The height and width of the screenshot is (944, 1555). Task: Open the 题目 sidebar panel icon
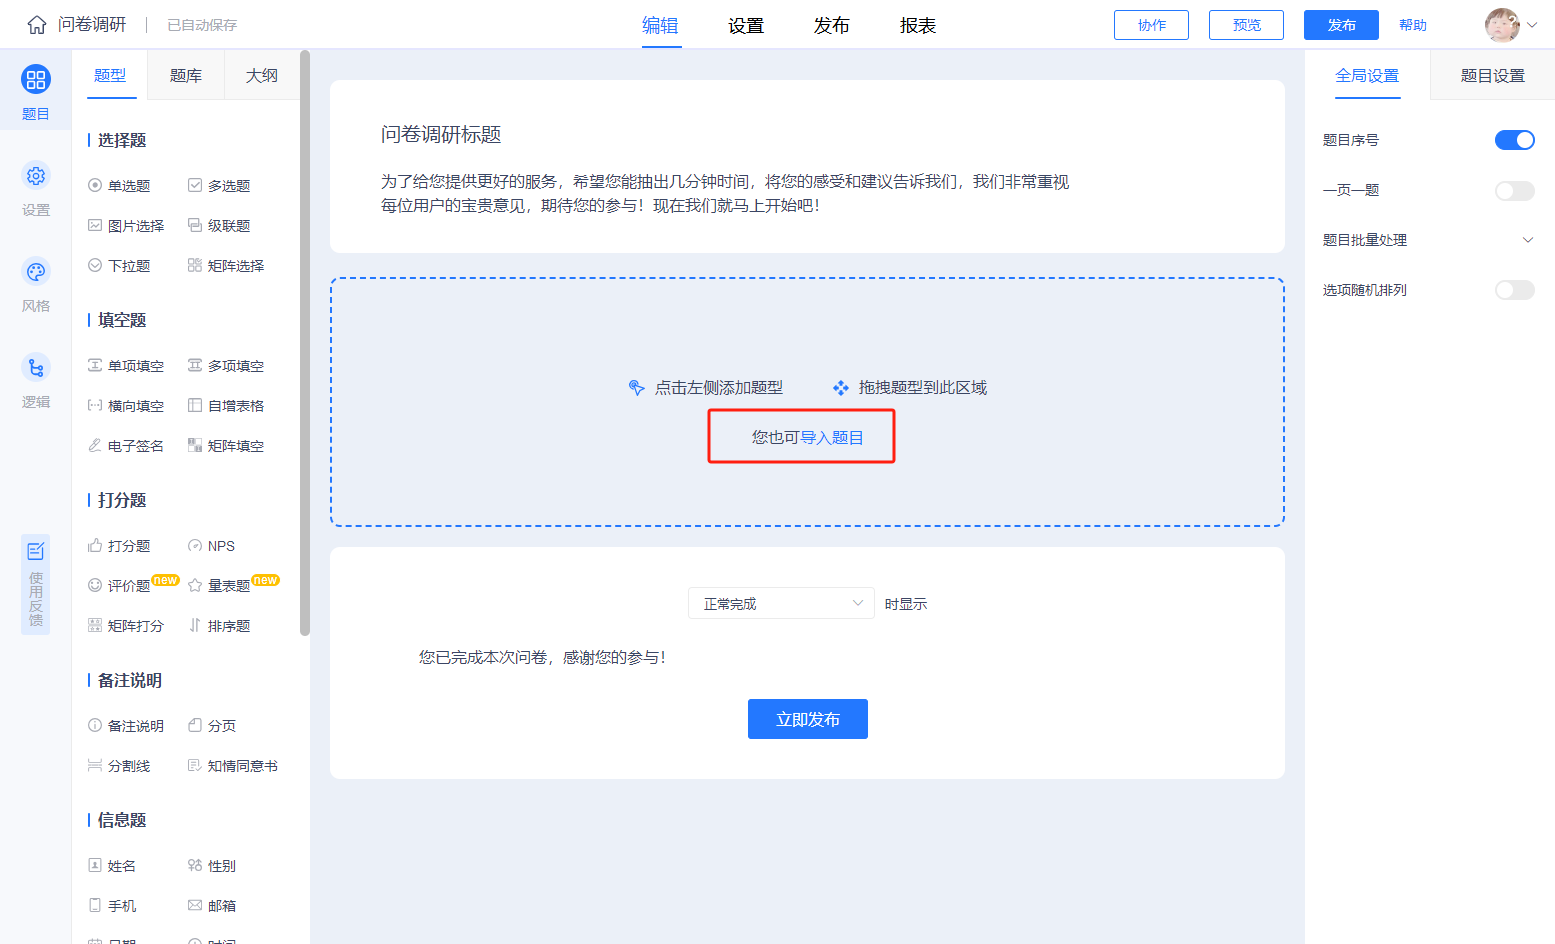coord(36,80)
